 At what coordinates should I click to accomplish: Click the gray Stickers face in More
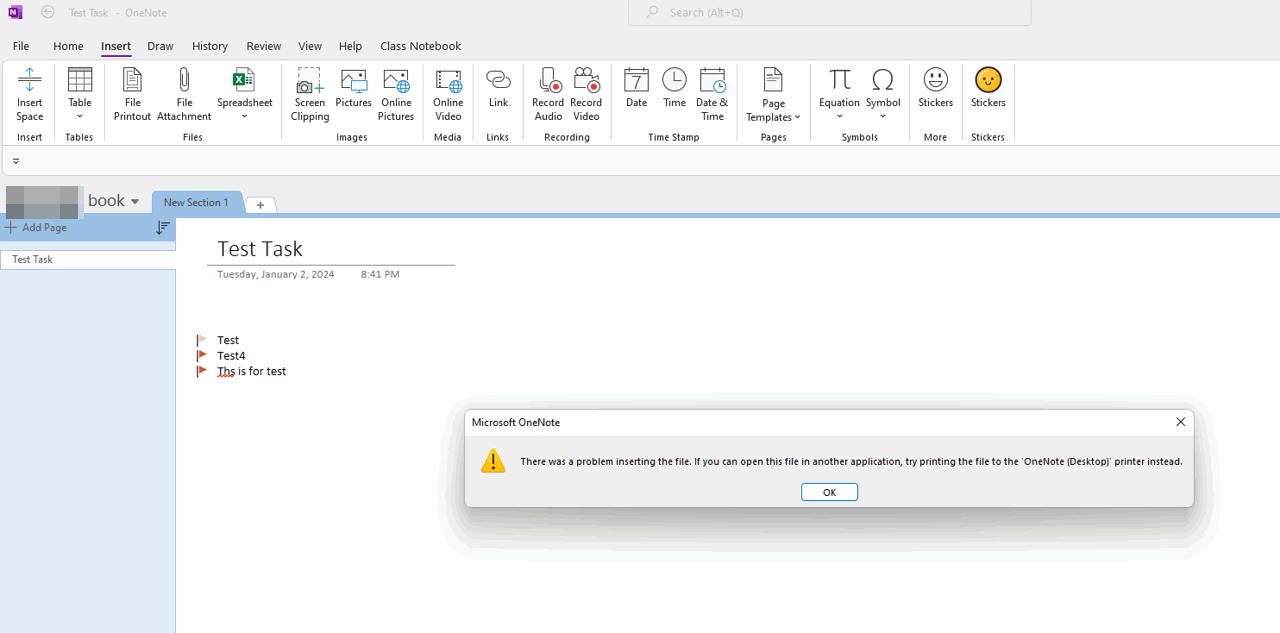click(x=936, y=79)
